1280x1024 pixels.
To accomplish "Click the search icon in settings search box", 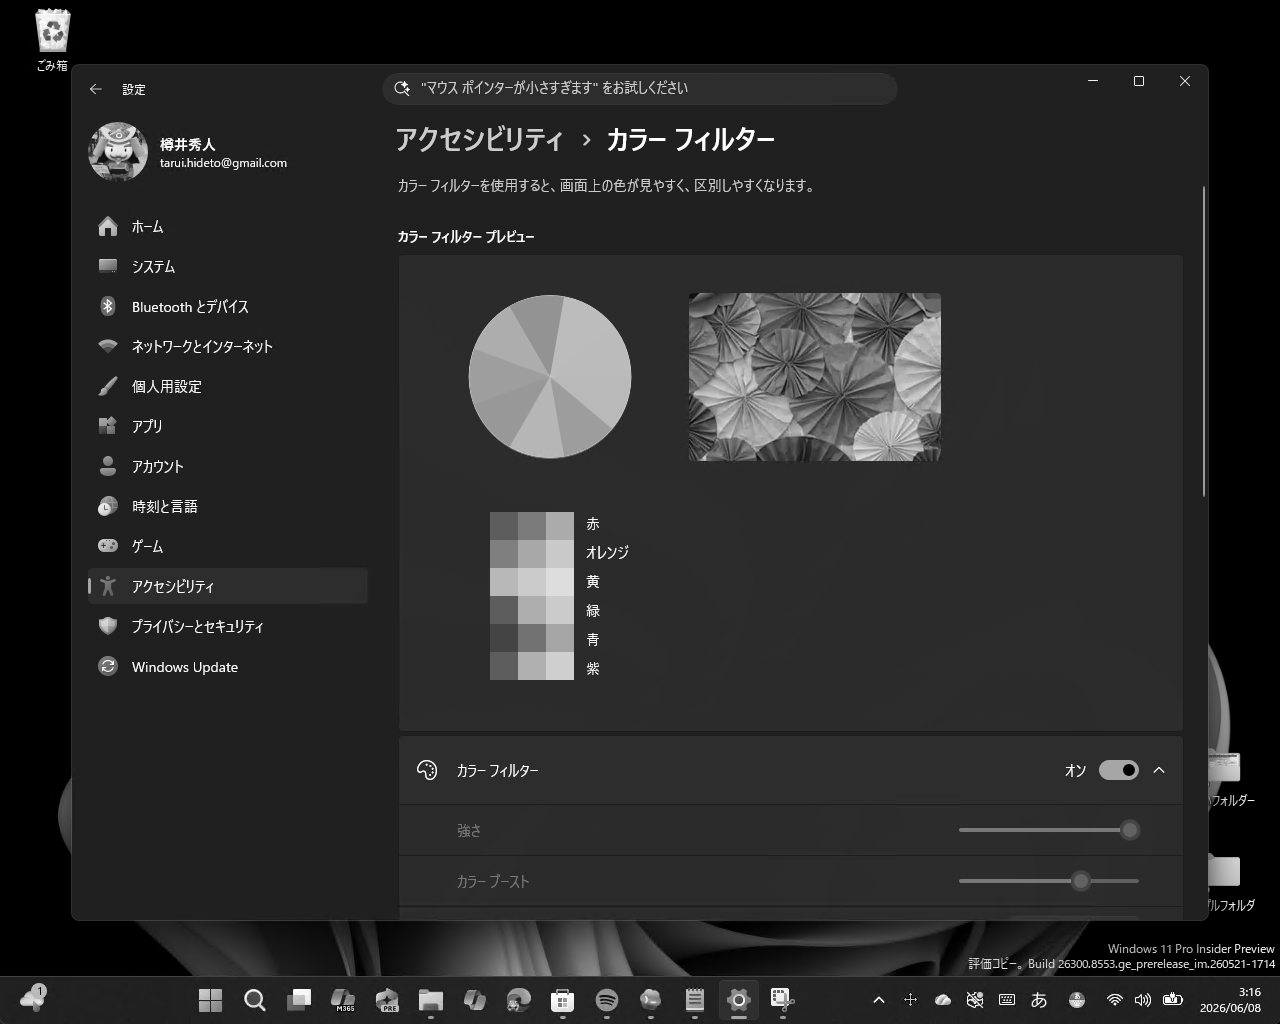I will 402,88.
